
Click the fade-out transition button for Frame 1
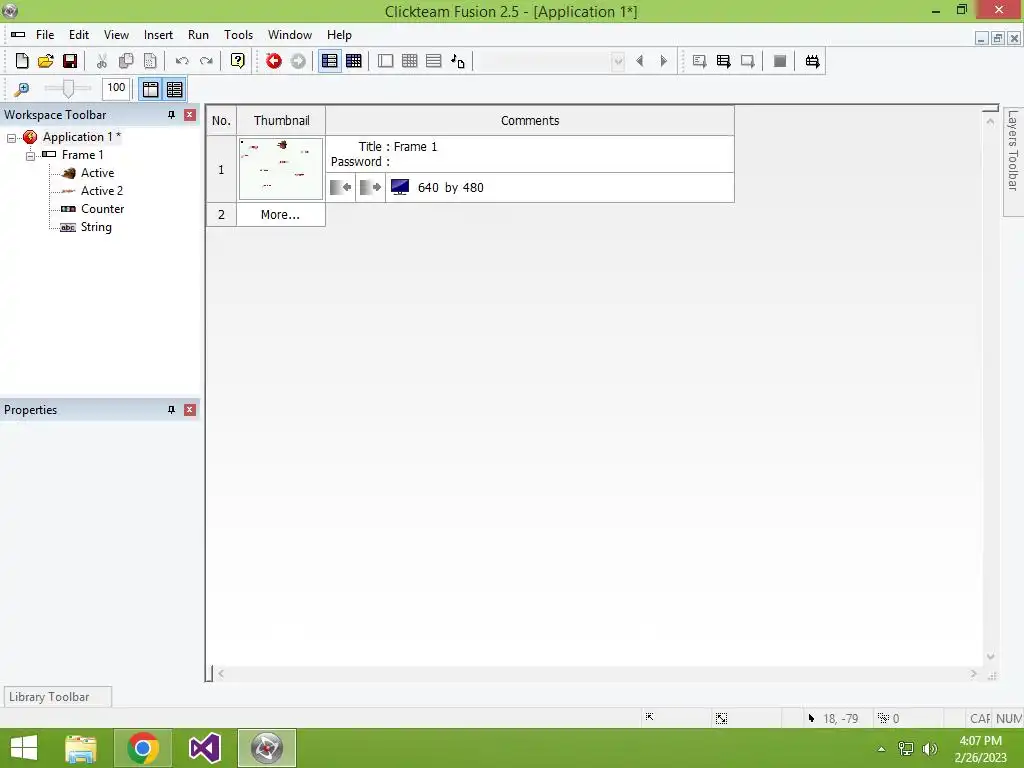tap(370, 187)
